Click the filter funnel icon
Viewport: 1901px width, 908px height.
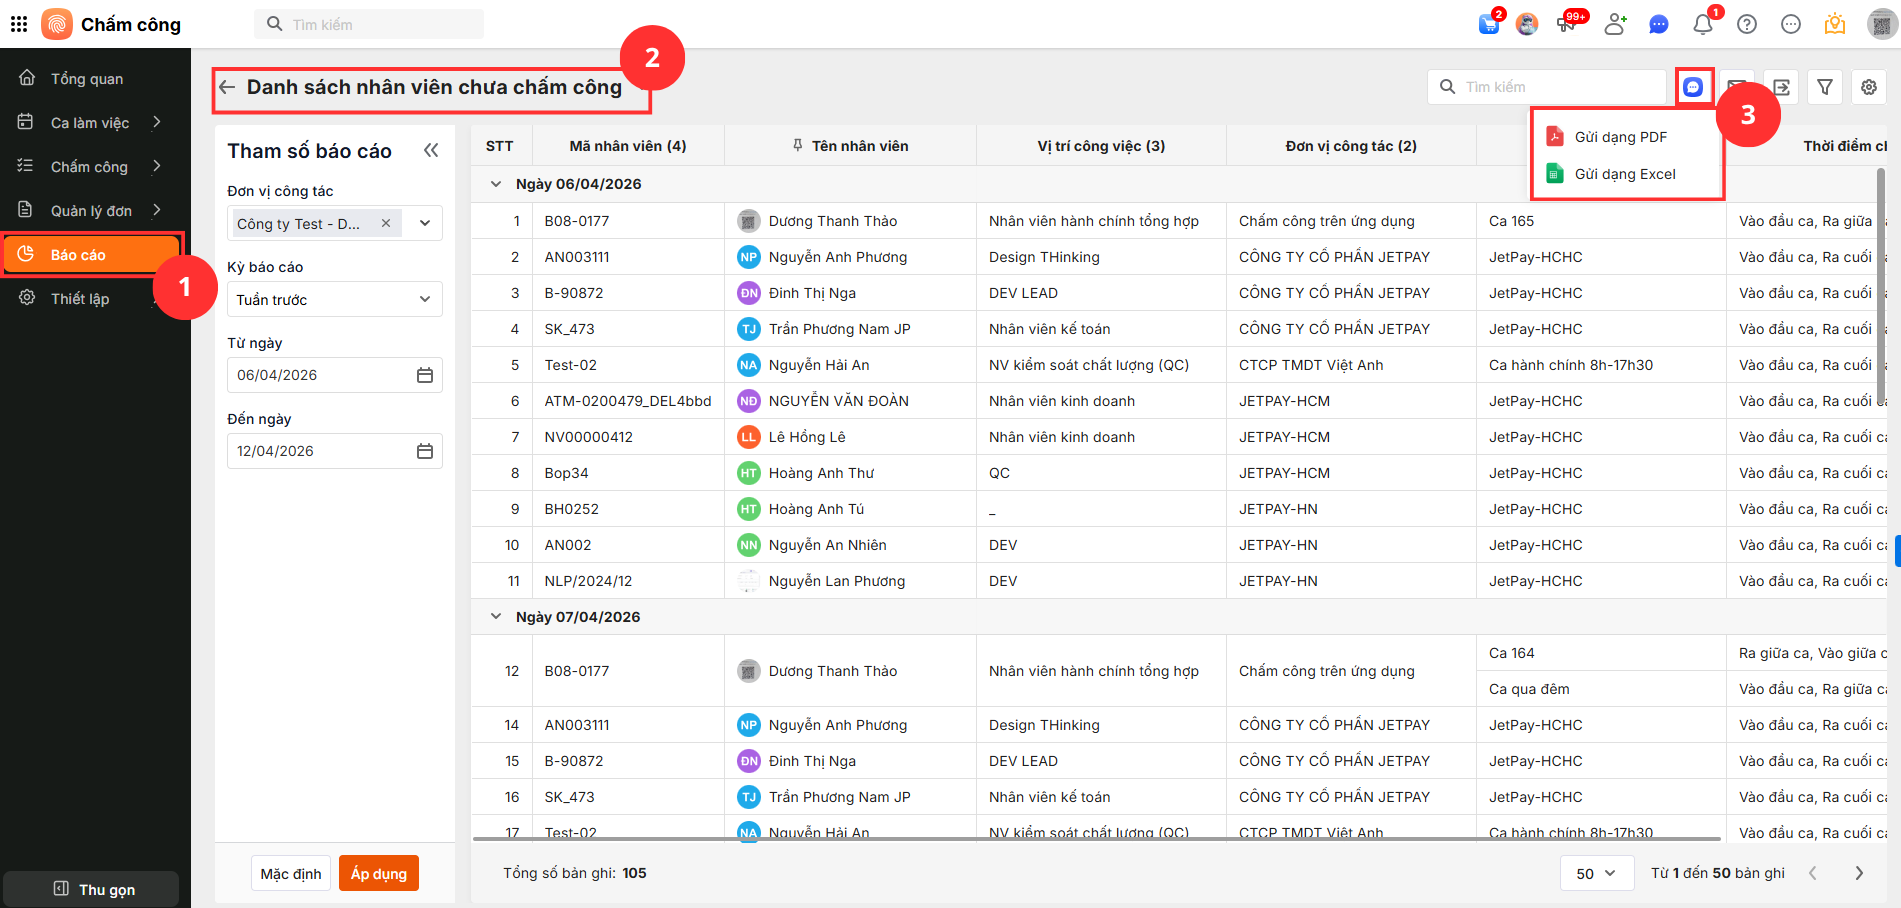tap(1824, 87)
